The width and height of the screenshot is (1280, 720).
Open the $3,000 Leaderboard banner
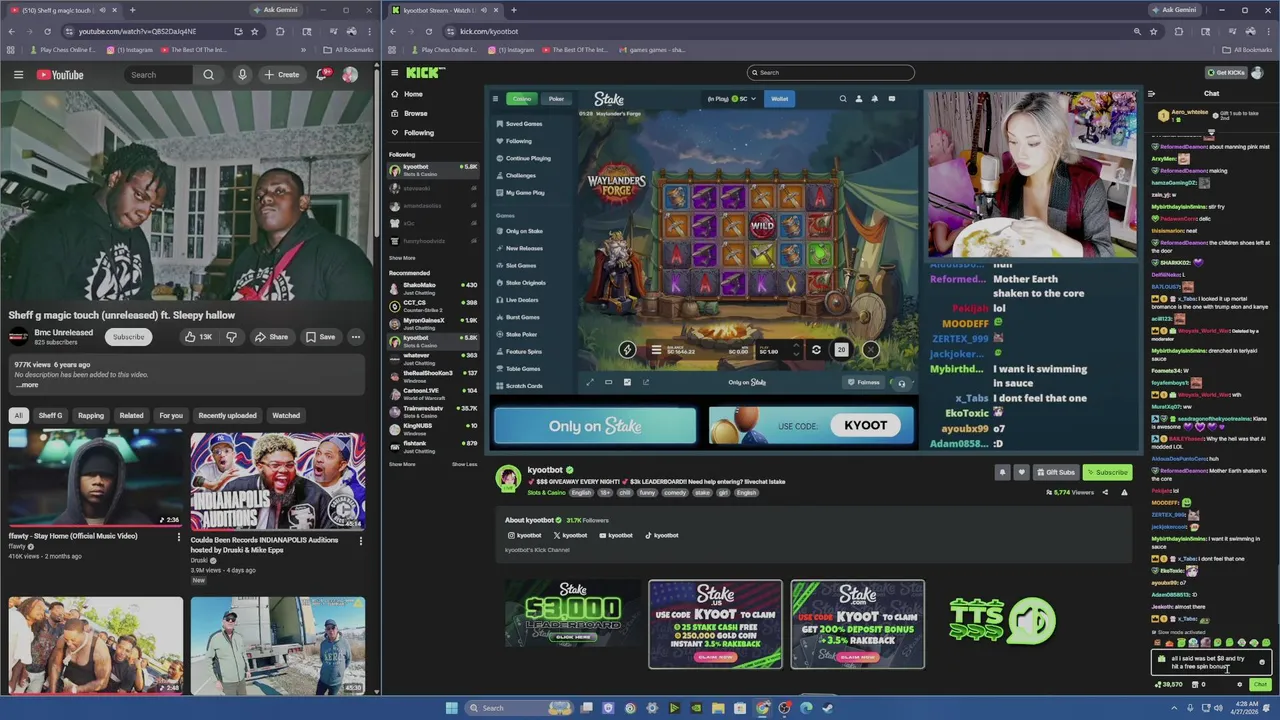(x=573, y=612)
